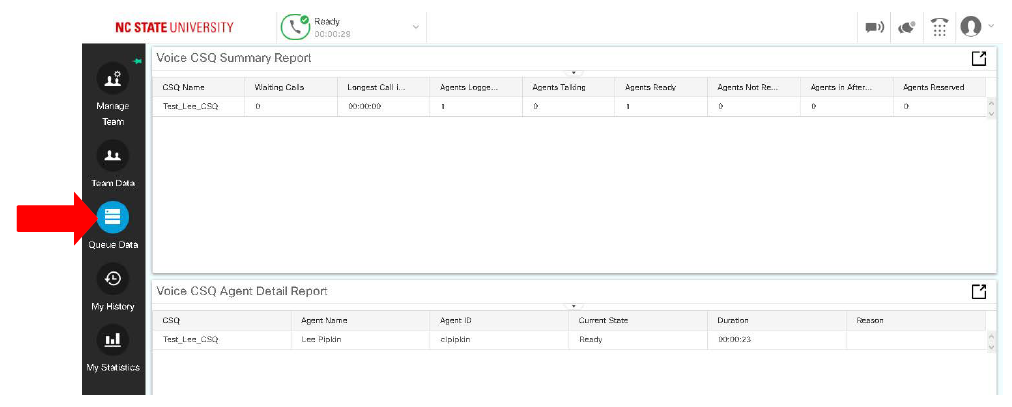Sort by the Agent Name column header
1012x407 pixels.
click(322, 320)
